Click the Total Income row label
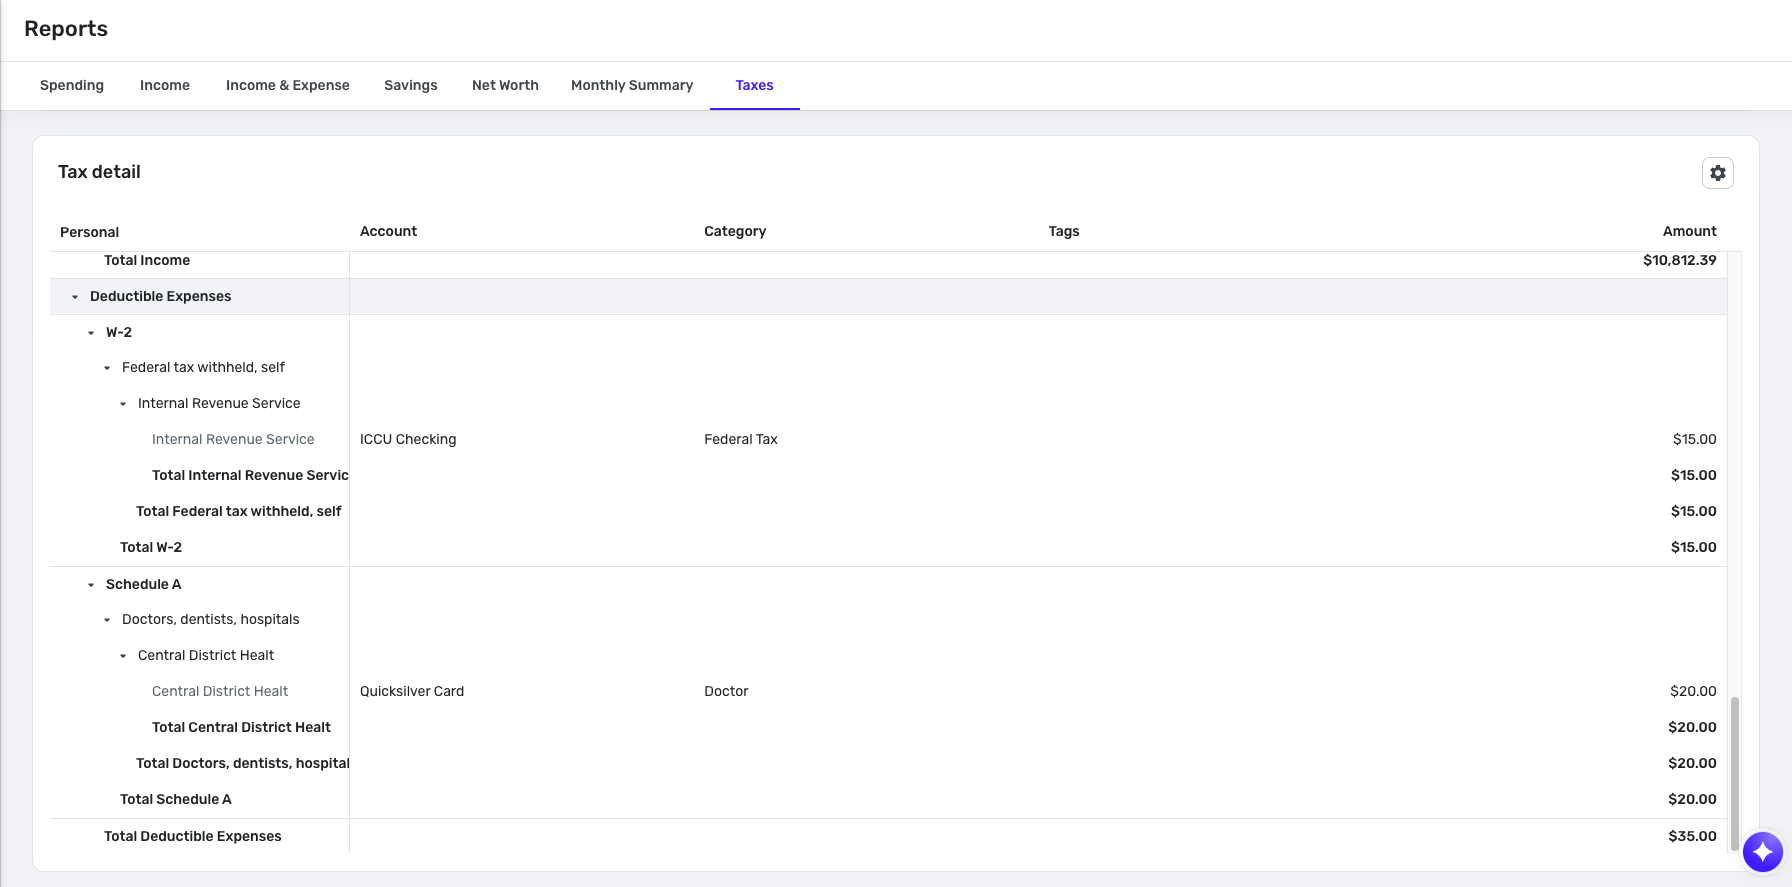 147,260
